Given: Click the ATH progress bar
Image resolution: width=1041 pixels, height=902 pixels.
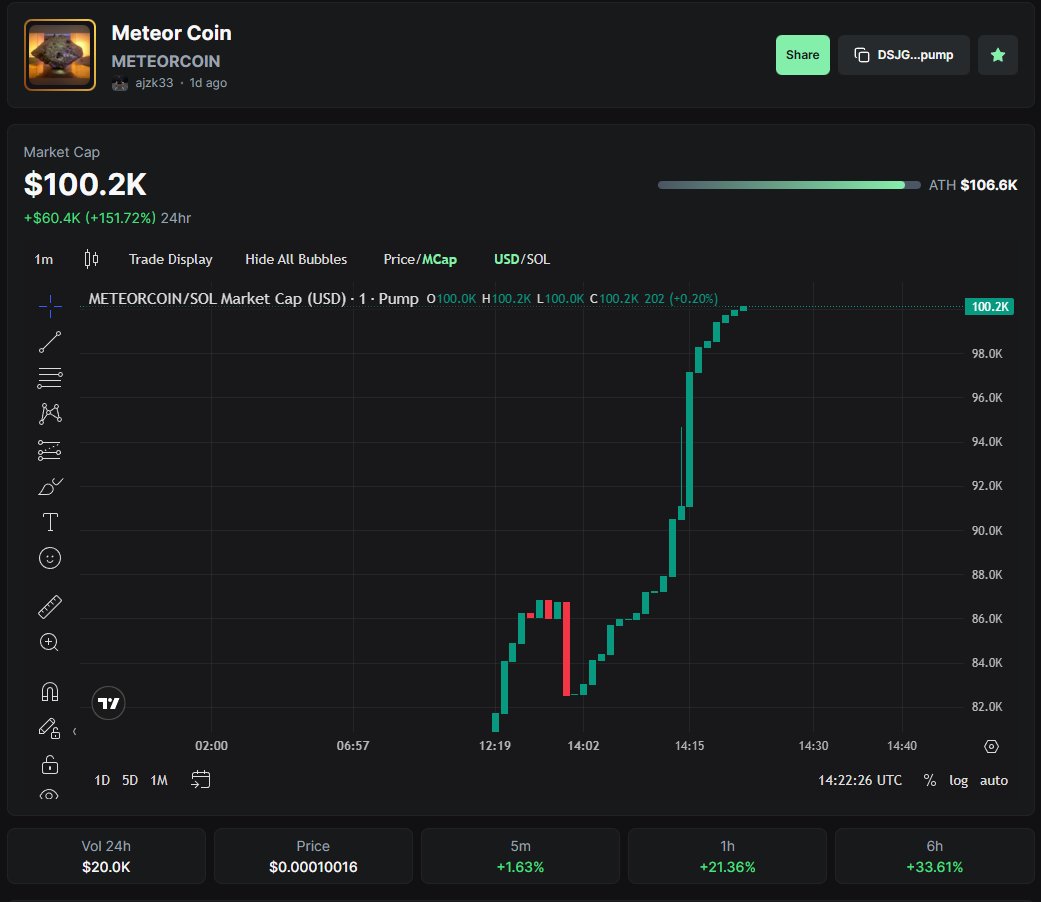Looking at the screenshot, I should (789, 185).
